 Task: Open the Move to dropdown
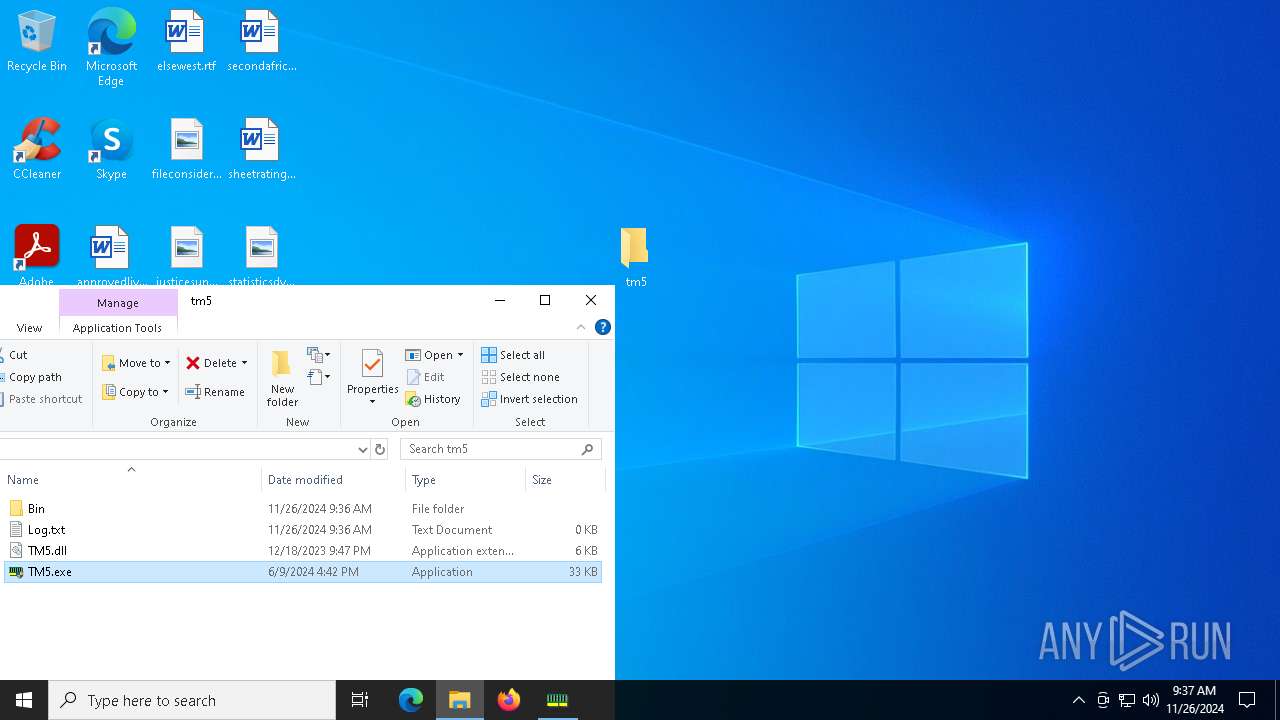136,363
